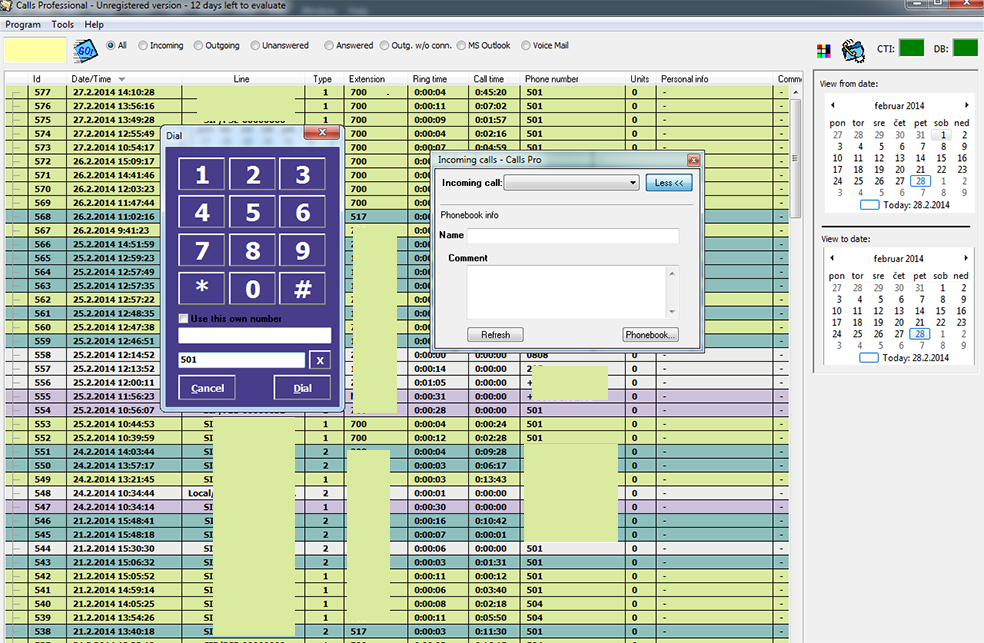The image size is (984, 643).
Task: Click the Refresh button
Action: pyautogui.click(x=495, y=334)
